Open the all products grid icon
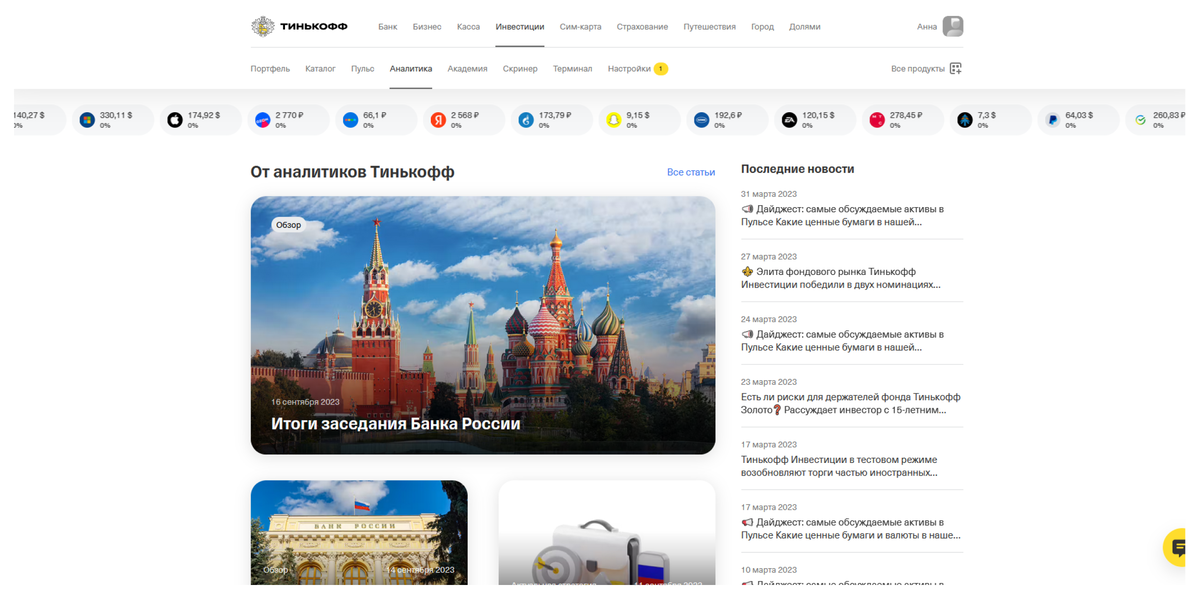This screenshot has width=1200, height=599. [x=955, y=68]
